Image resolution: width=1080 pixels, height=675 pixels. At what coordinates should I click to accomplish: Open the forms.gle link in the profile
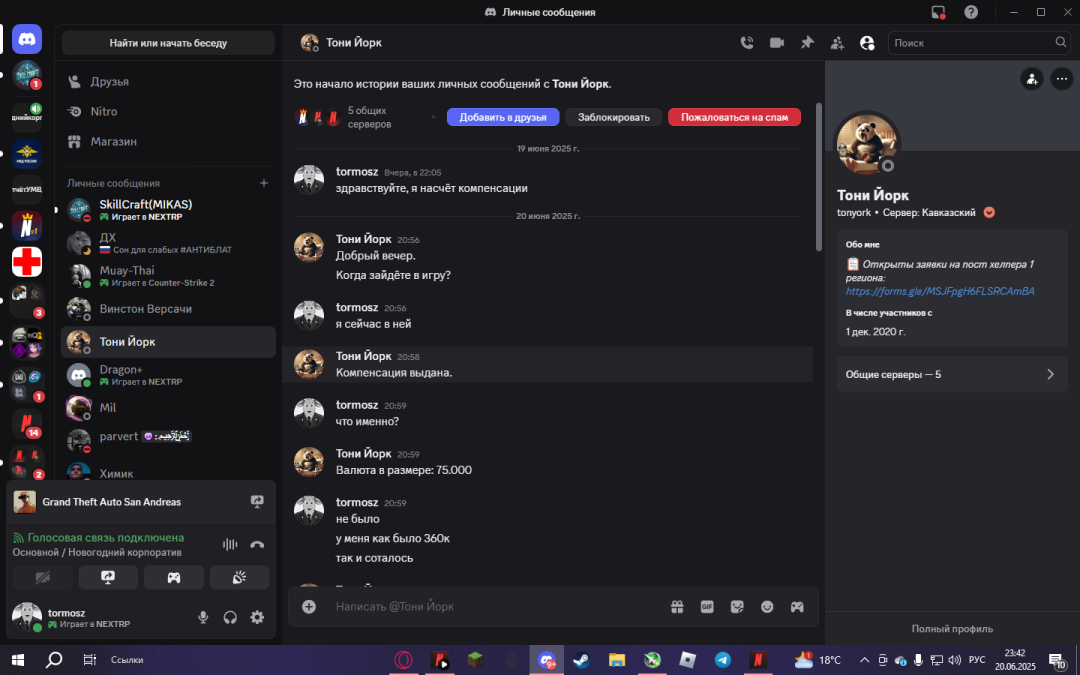tap(940, 291)
